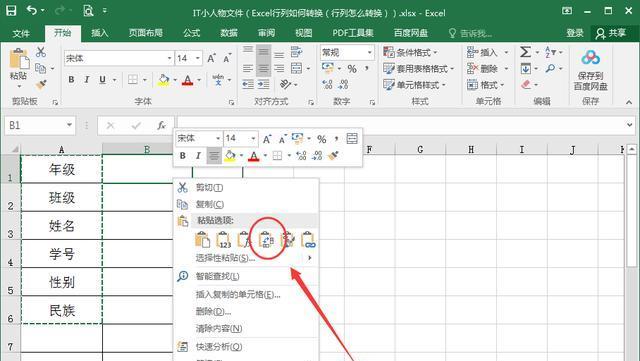Toggle Italic in the ribbon font group
The height and width of the screenshot is (361, 640).
coord(87,80)
